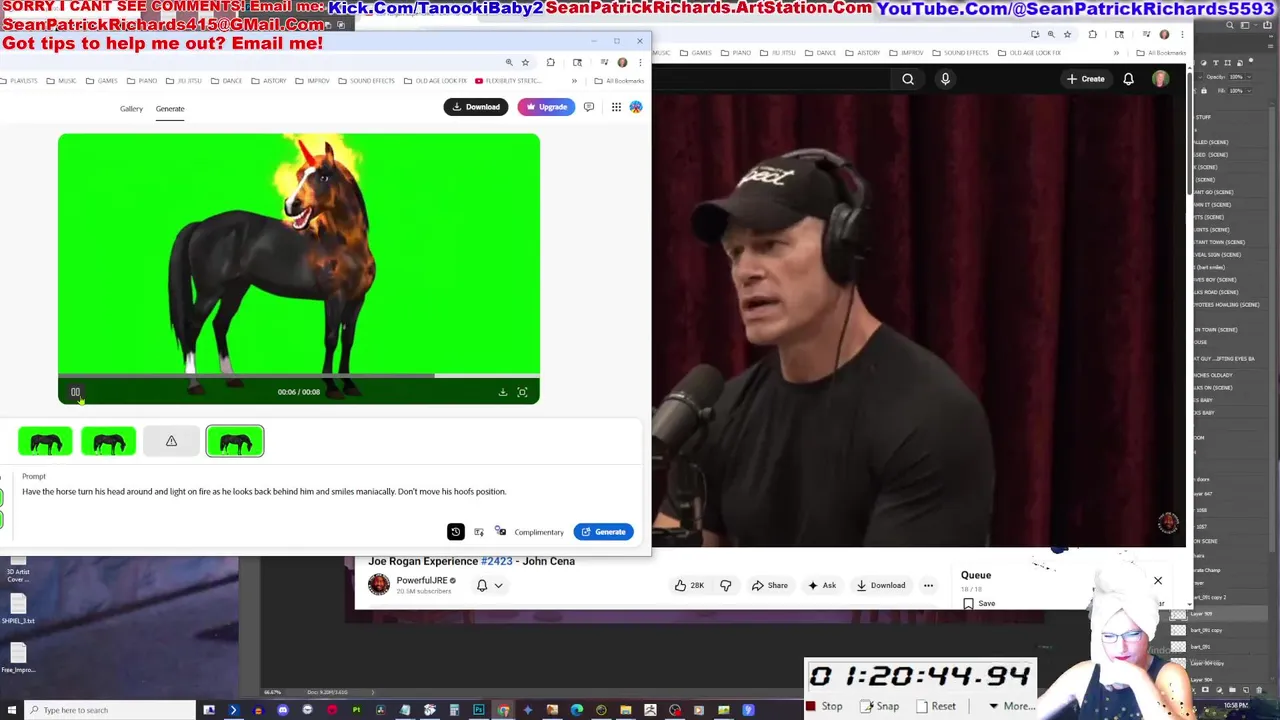Open the failed generation with warning icon
The width and height of the screenshot is (1280, 720).
coord(171,441)
